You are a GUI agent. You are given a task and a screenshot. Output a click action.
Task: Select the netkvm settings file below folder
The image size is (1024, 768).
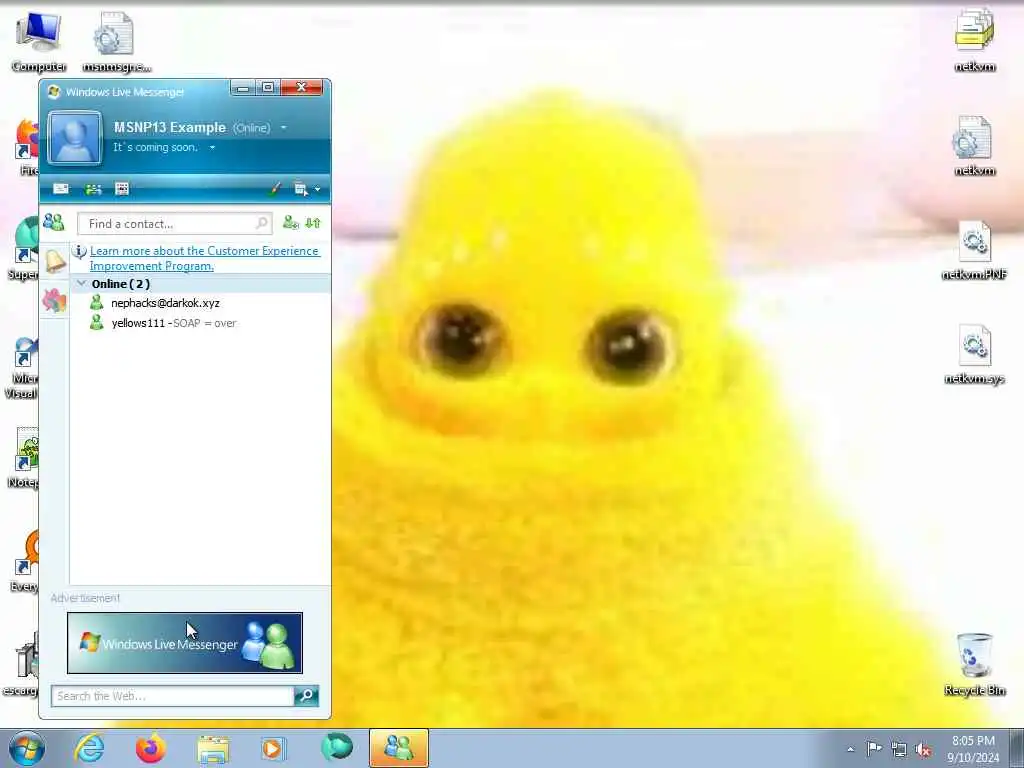[x=974, y=146]
